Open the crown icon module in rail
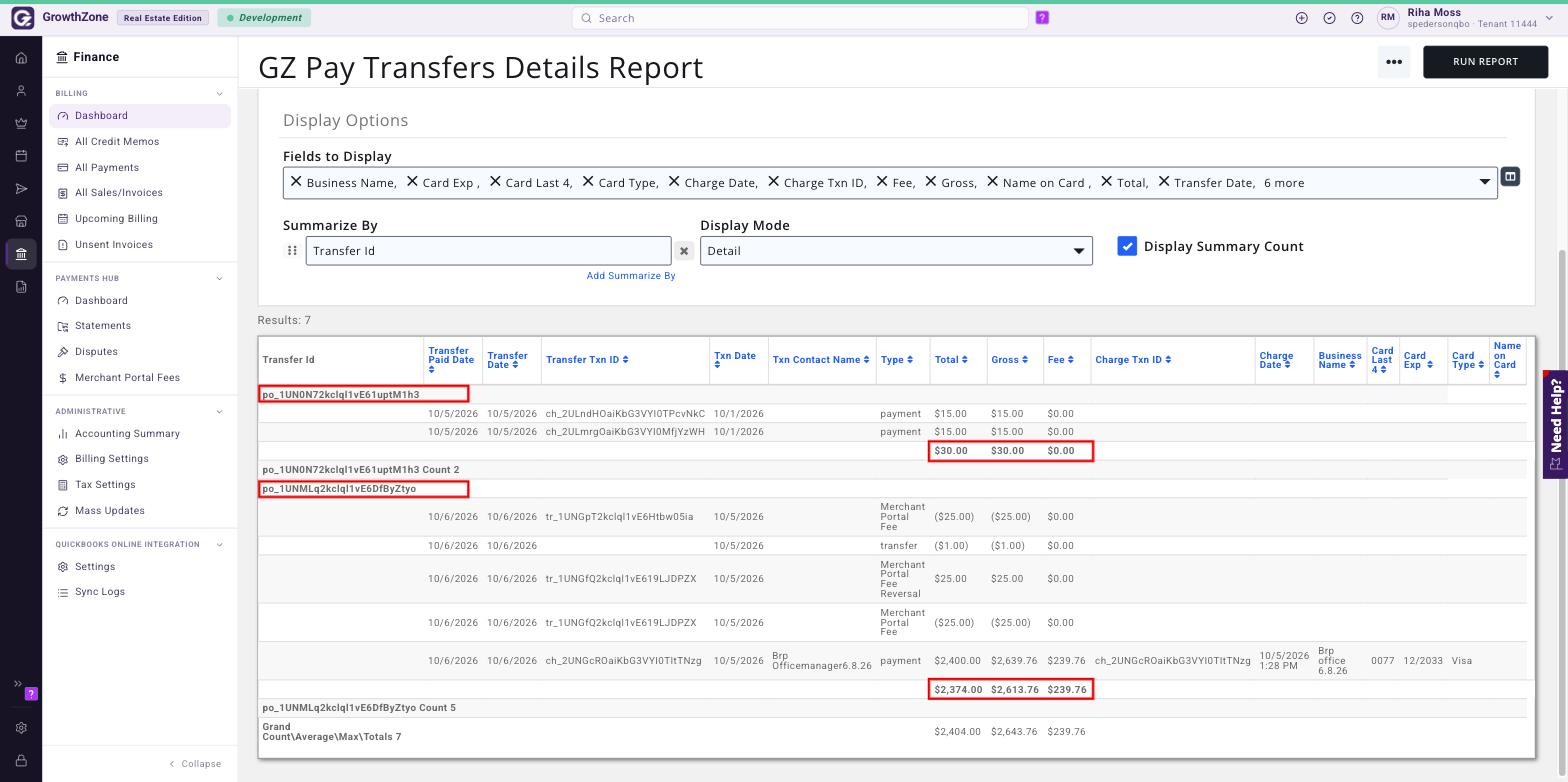This screenshot has height=782, width=1568. (x=21, y=123)
